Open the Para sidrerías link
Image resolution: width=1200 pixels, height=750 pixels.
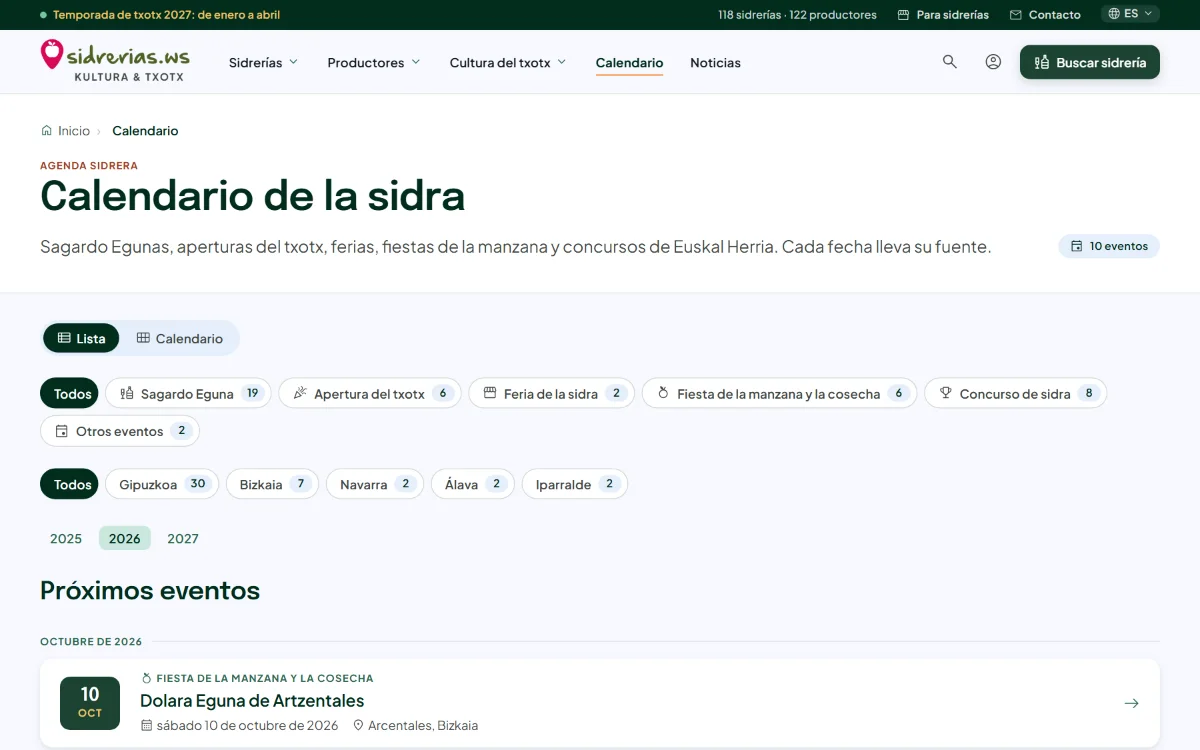[943, 15]
